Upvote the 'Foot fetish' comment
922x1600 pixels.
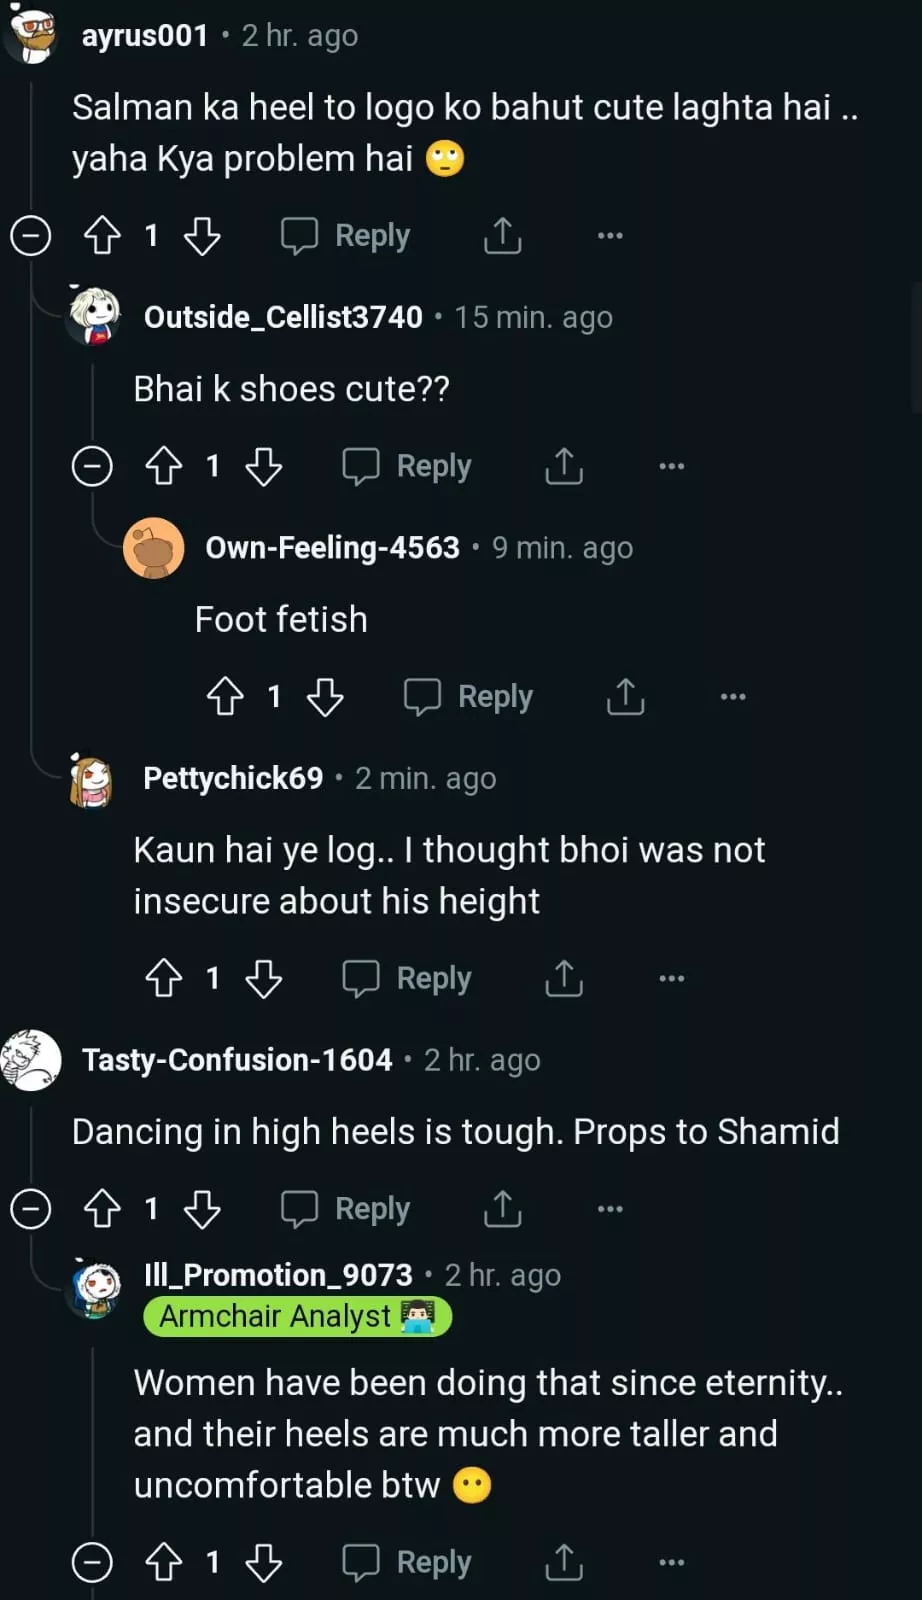[225, 697]
